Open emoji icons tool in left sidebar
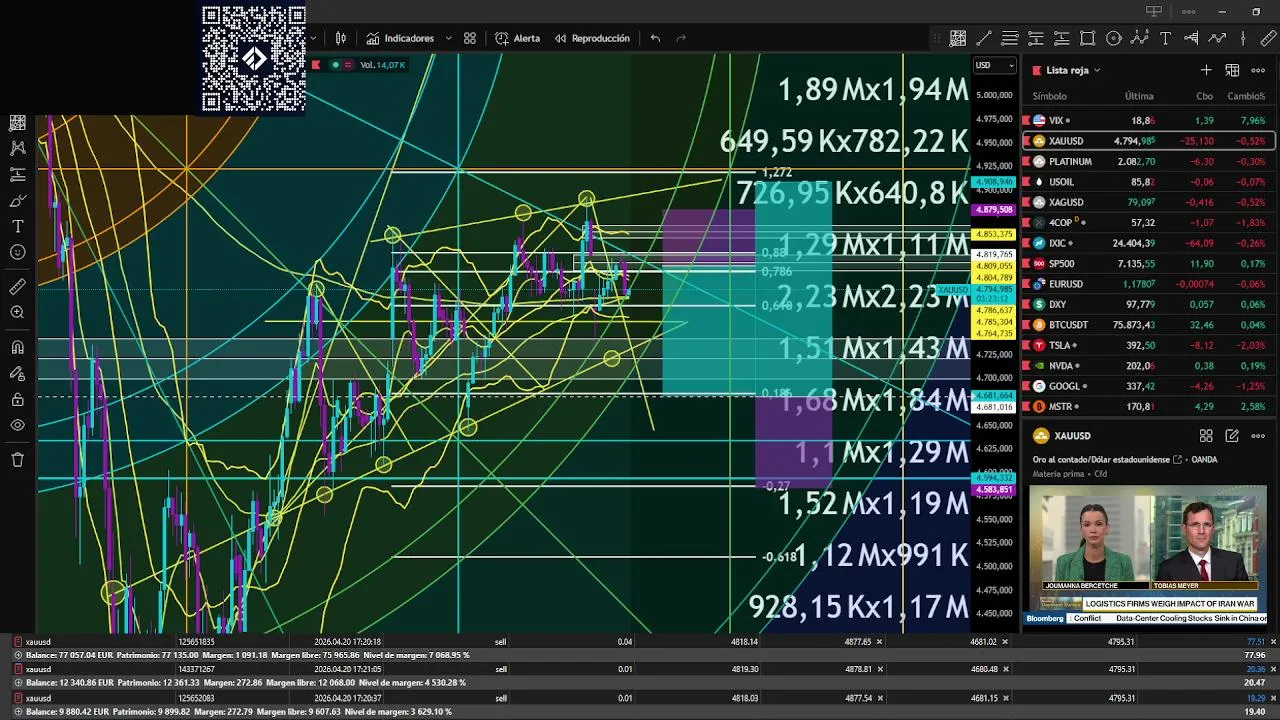Image resolution: width=1280 pixels, height=720 pixels. click(17, 252)
